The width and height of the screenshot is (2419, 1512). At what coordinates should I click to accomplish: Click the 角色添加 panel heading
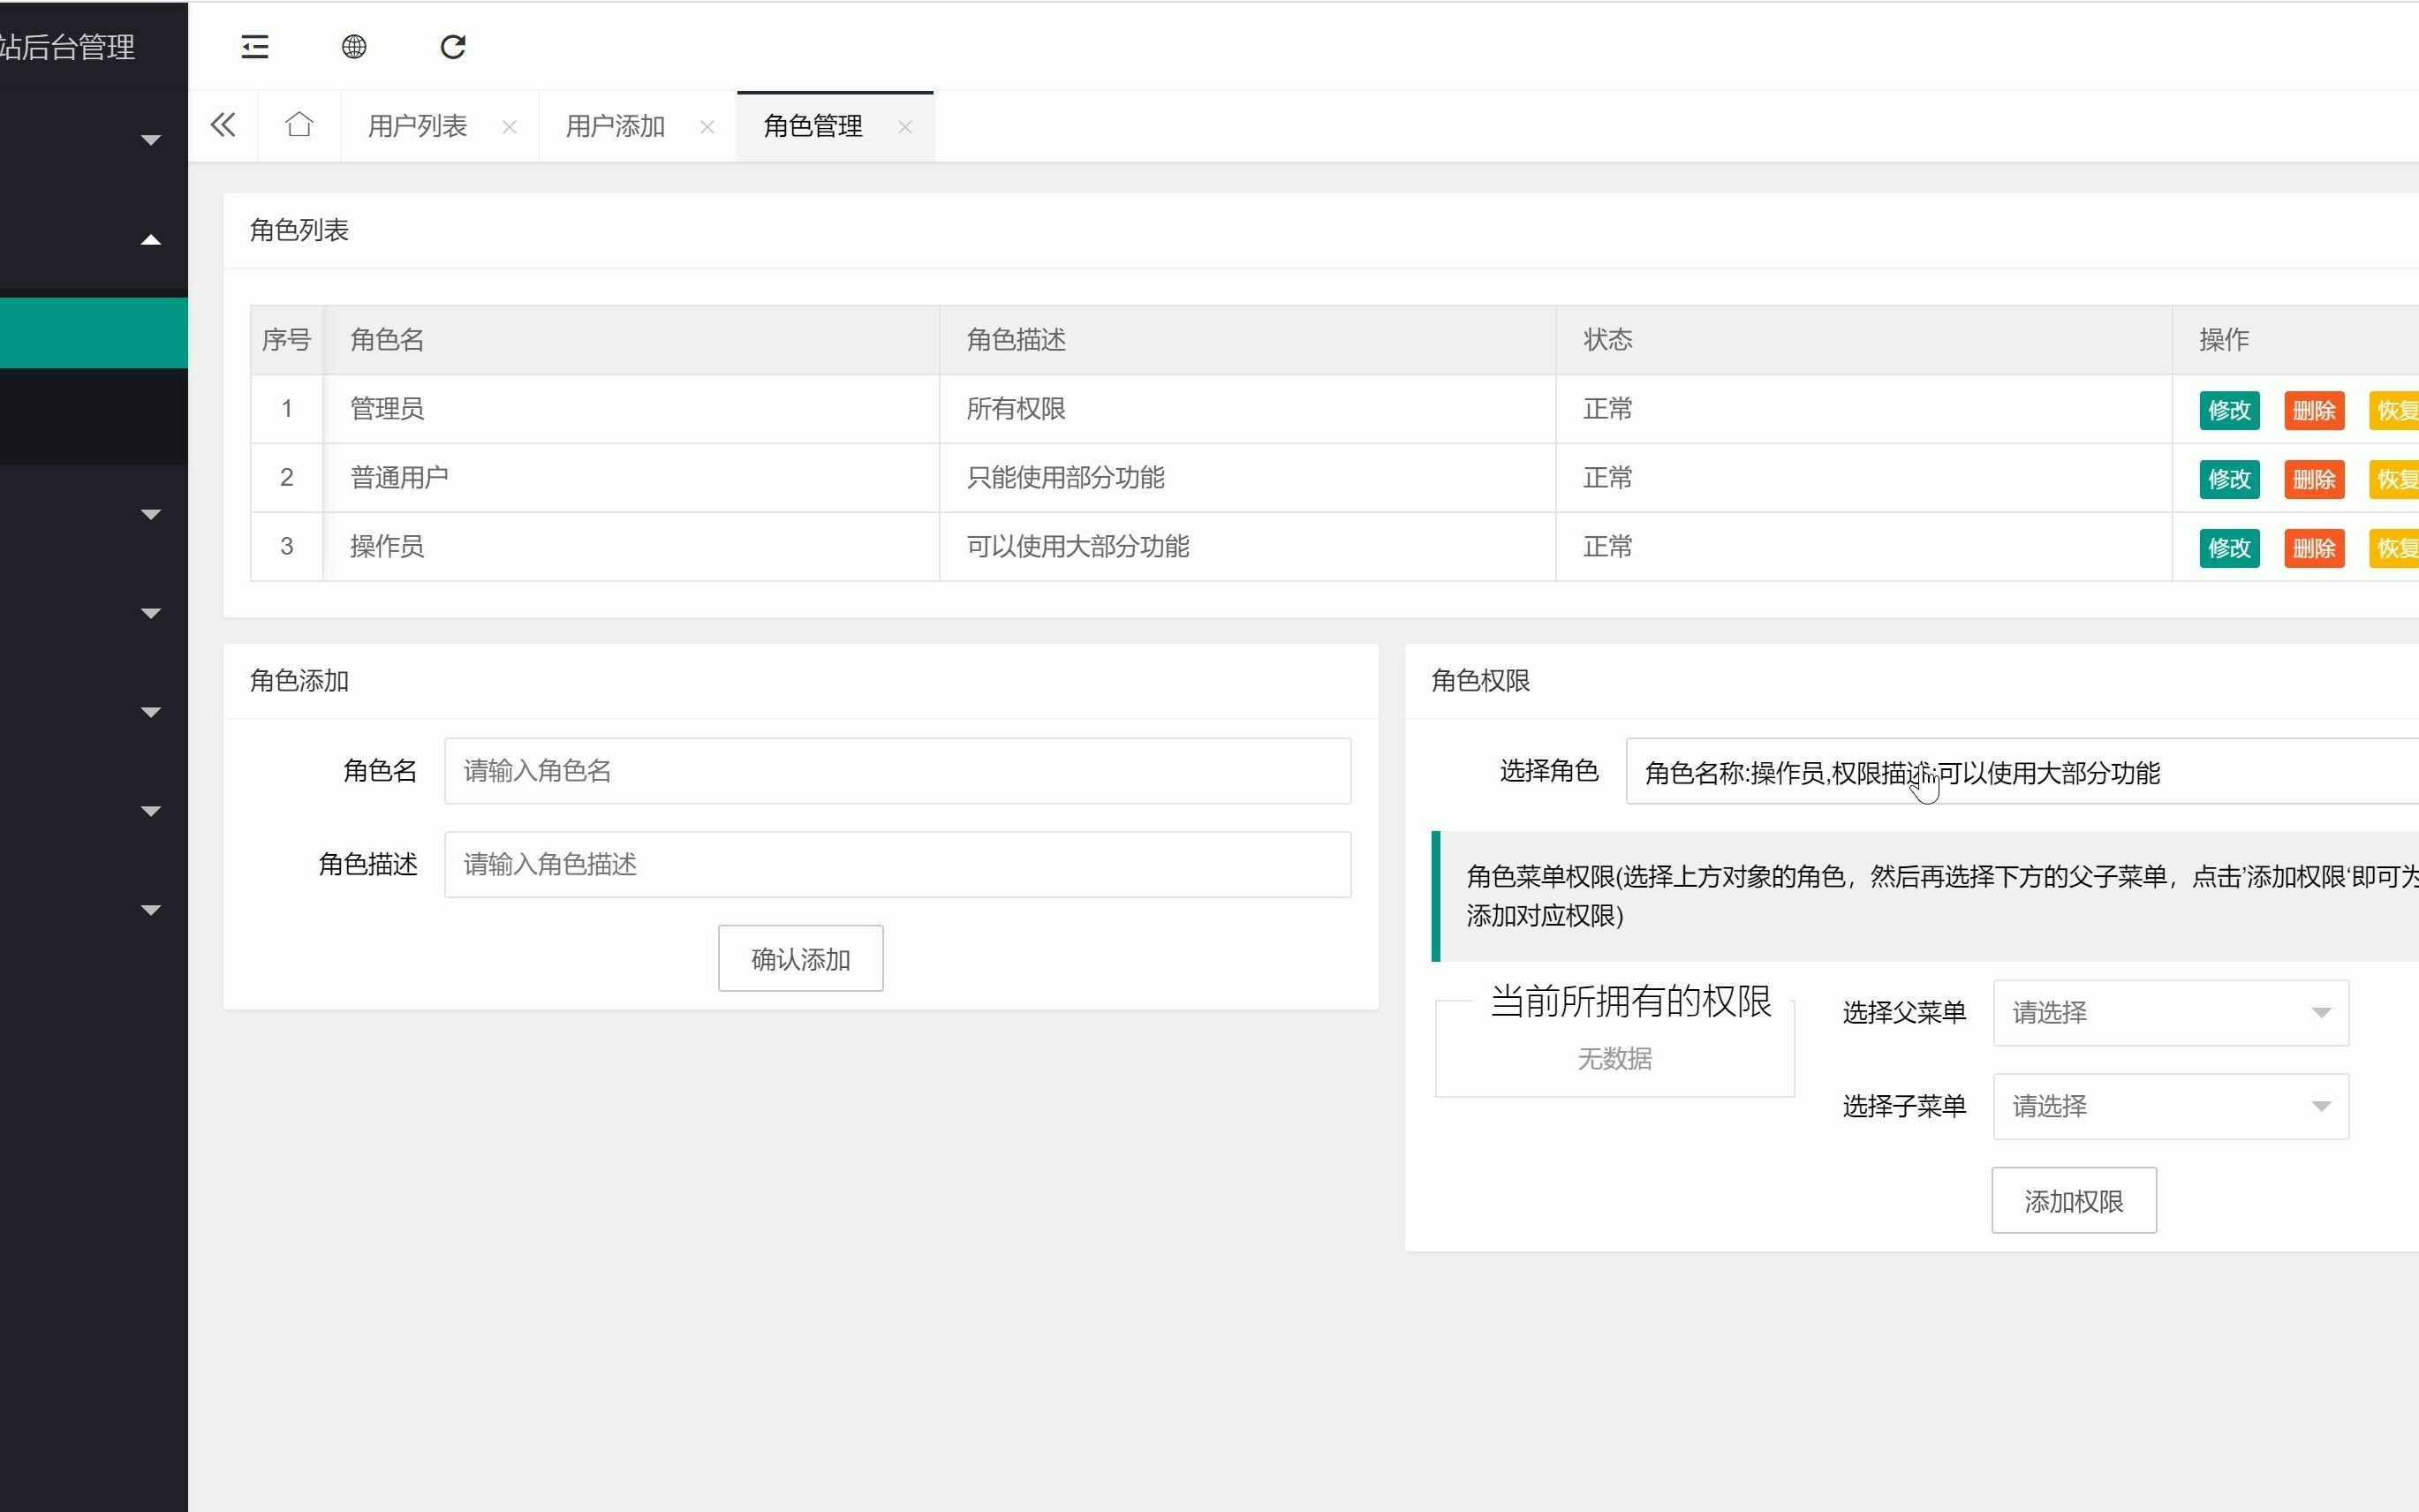299,681
